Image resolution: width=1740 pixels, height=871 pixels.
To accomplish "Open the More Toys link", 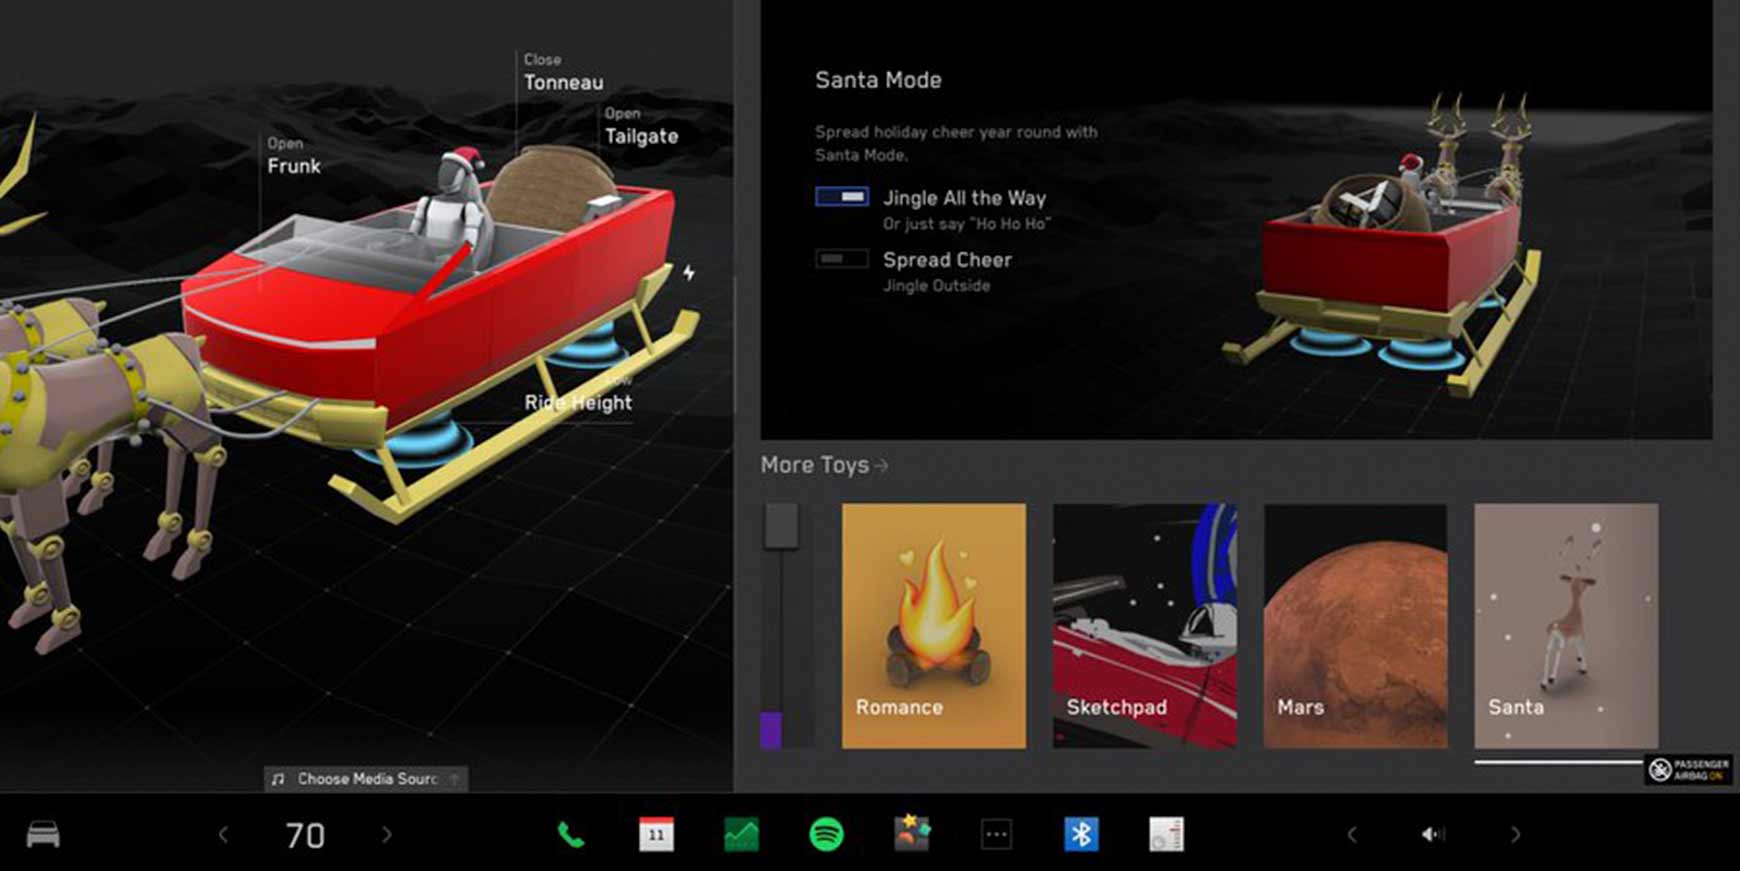I will 824,465.
